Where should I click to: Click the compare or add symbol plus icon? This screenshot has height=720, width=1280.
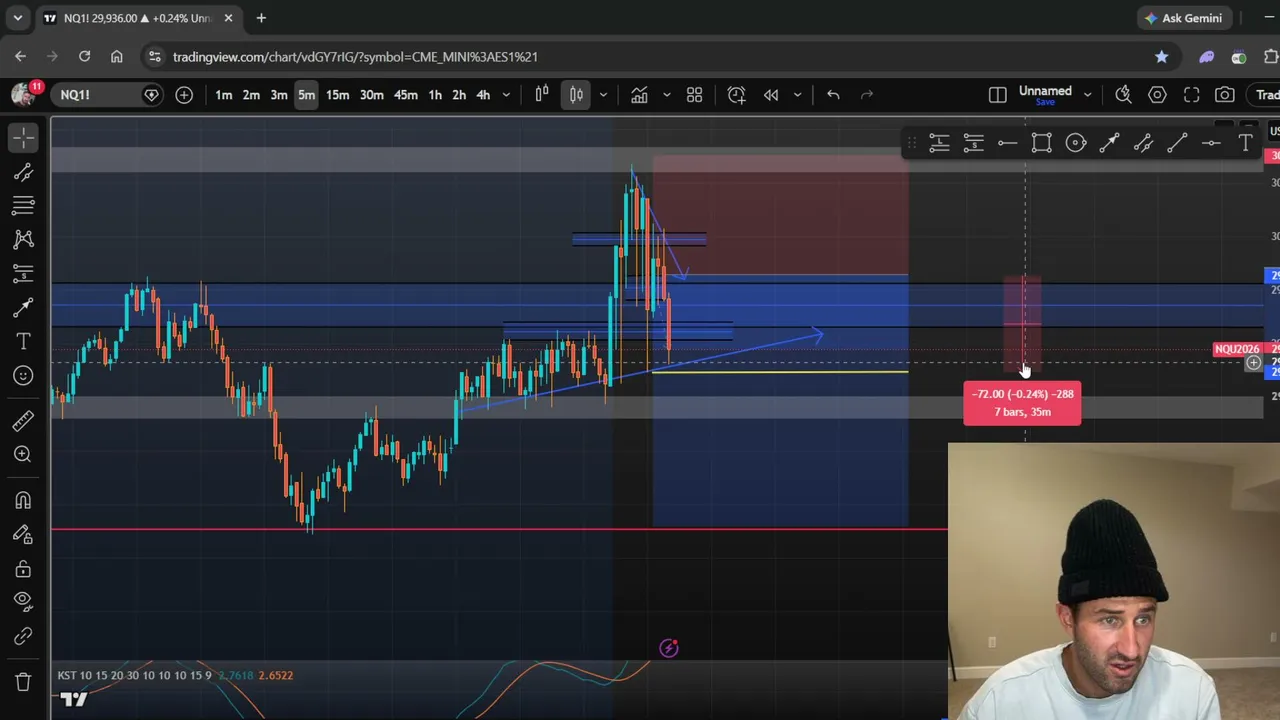[184, 95]
